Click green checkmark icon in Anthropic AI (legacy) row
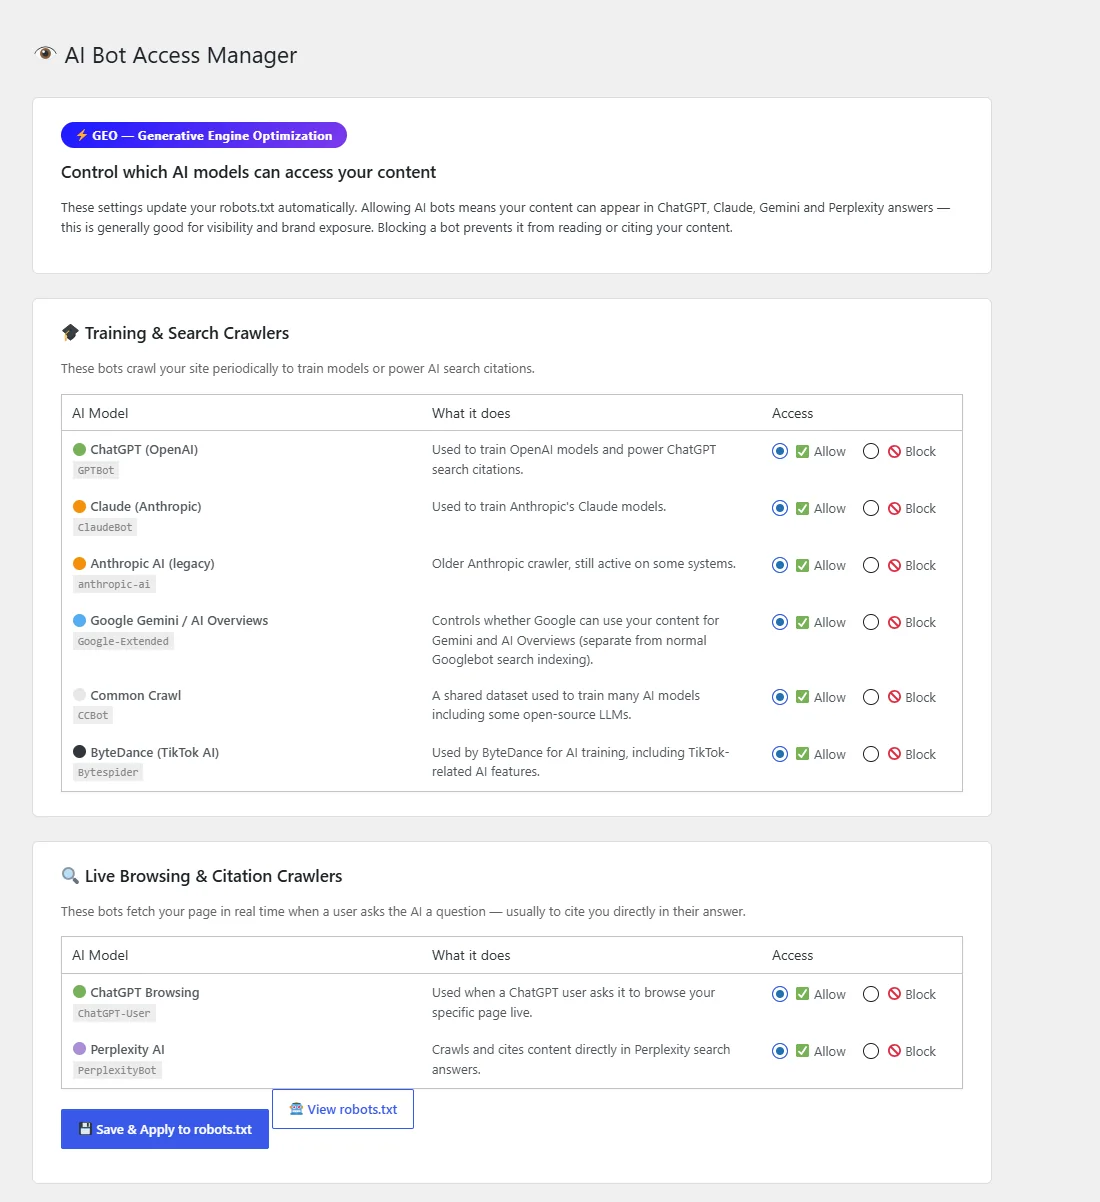This screenshot has height=1202, width=1100. click(802, 566)
